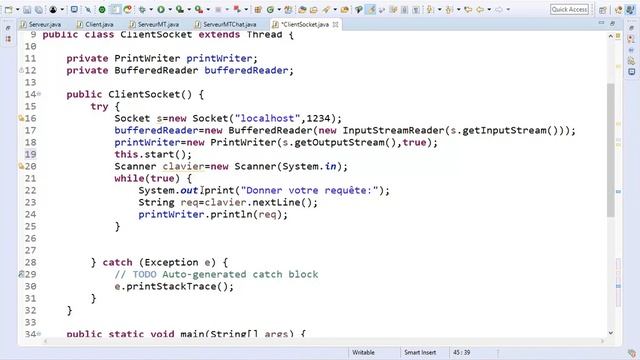Click the Open Perspective icon
This screenshot has height=360, width=640.
click(602, 10)
